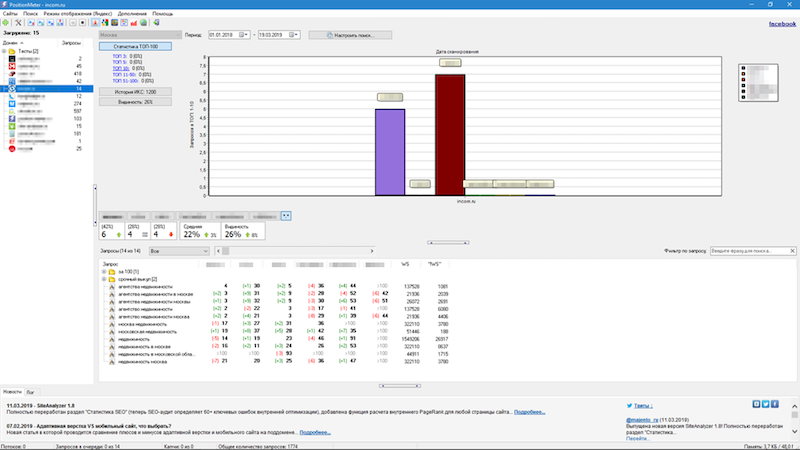Expand the срочный выкуп [2] query group

click(104, 280)
